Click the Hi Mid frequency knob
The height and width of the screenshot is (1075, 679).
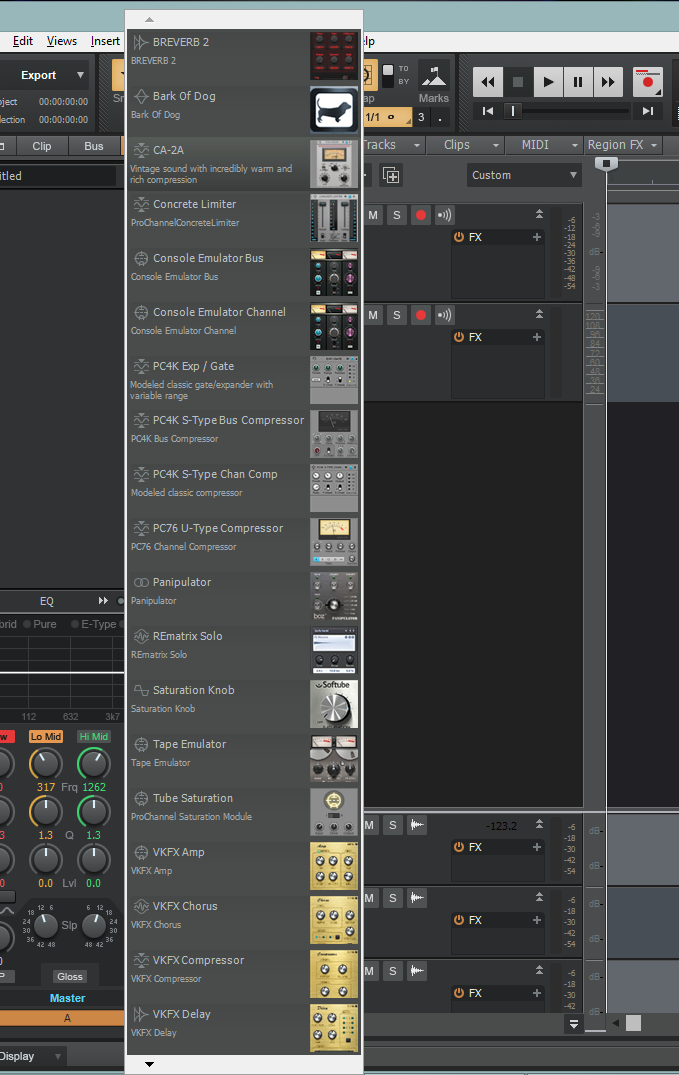click(94, 764)
